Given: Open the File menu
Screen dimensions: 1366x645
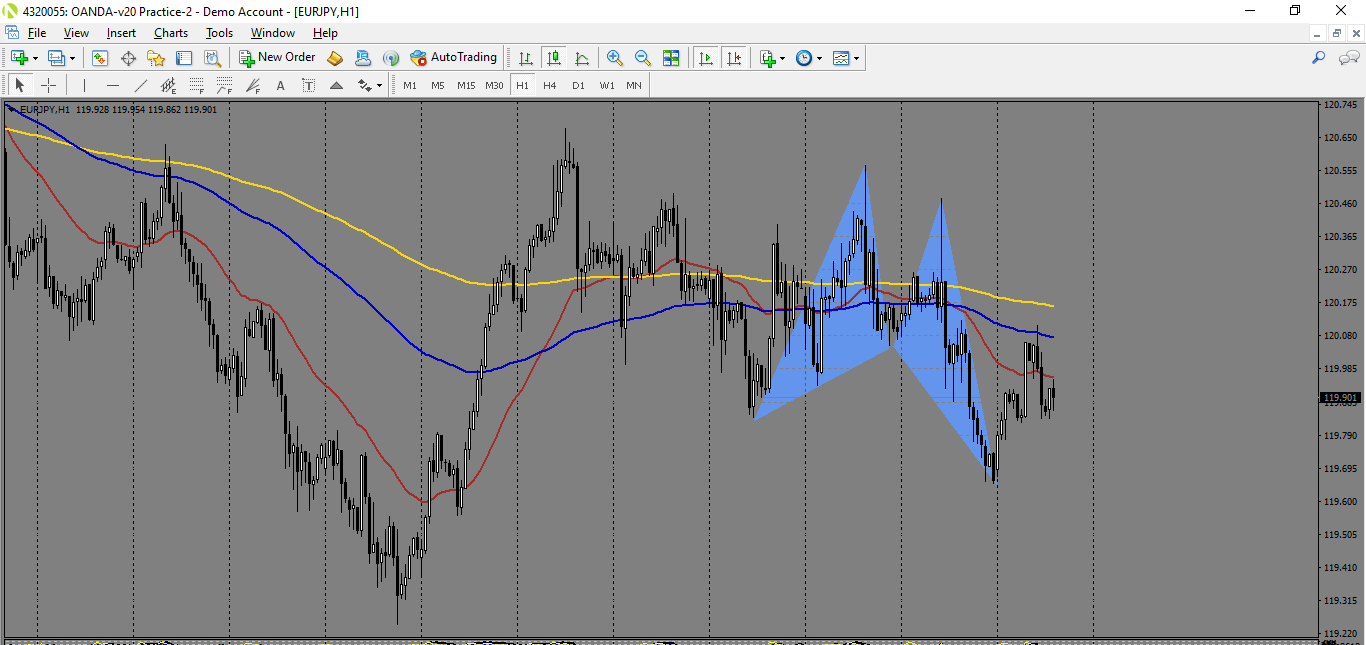Looking at the screenshot, I should pyautogui.click(x=37, y=33).
